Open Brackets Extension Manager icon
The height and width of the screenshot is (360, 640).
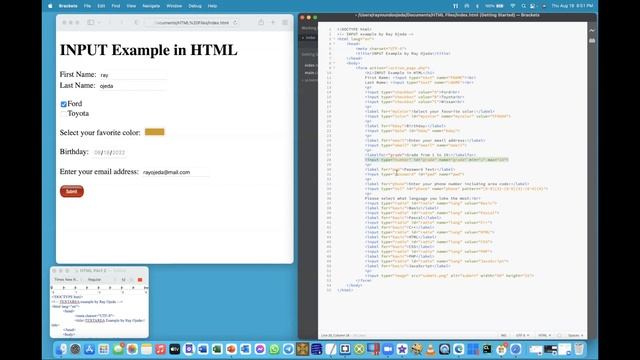point(592,40)
